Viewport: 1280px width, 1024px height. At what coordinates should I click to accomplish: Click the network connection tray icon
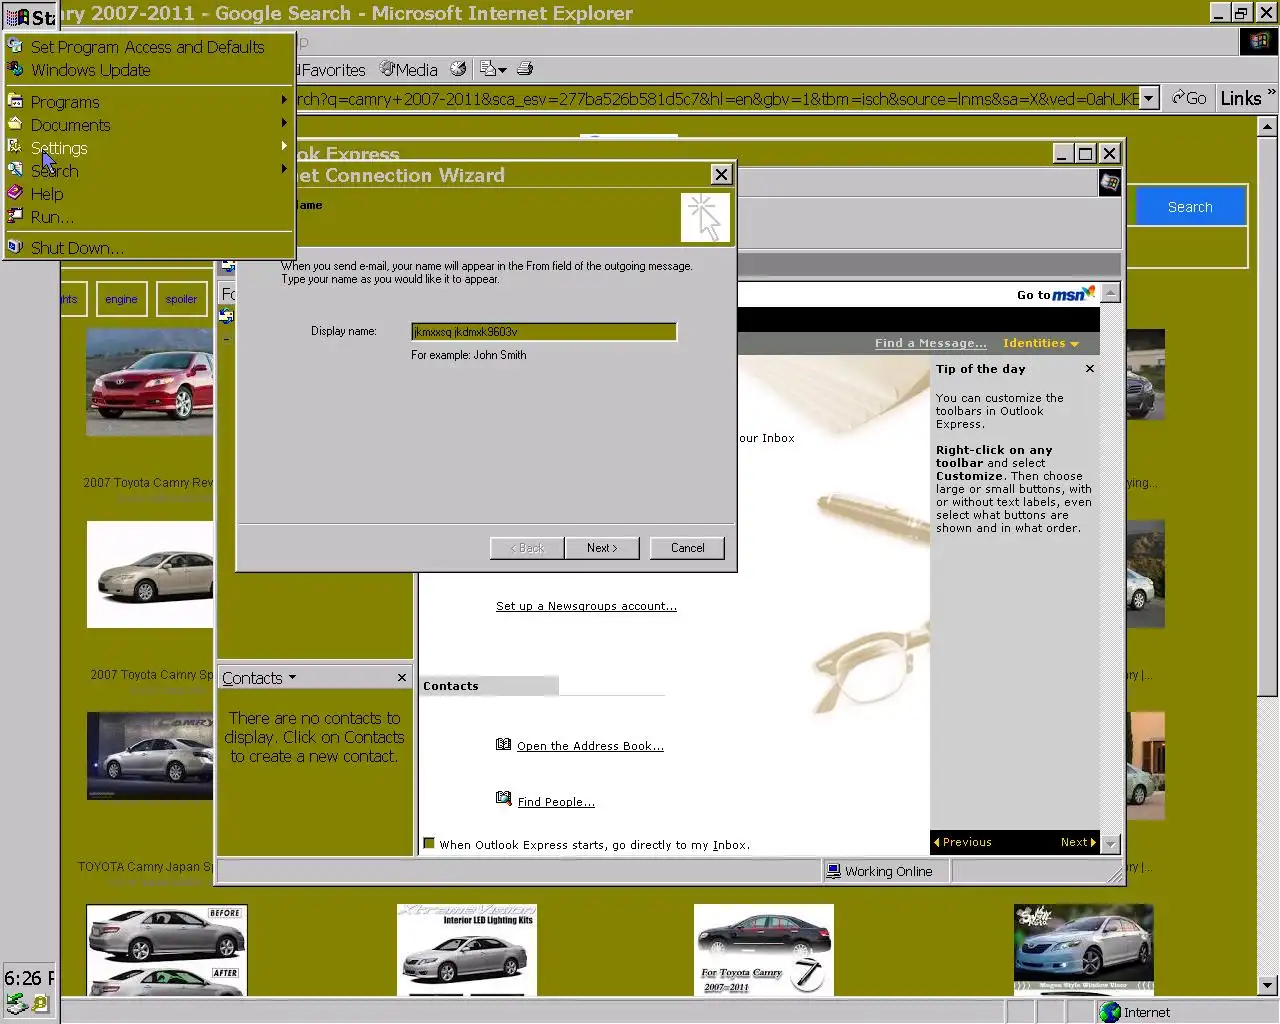point(16,1003)
